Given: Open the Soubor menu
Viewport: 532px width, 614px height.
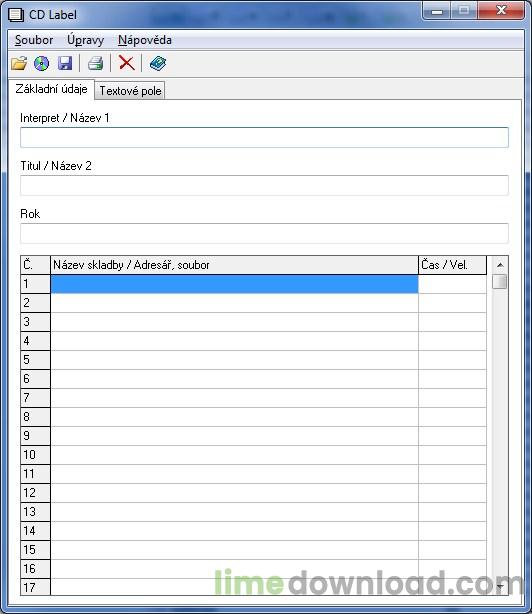Looking at the screenshot, I should click(34, 40).
